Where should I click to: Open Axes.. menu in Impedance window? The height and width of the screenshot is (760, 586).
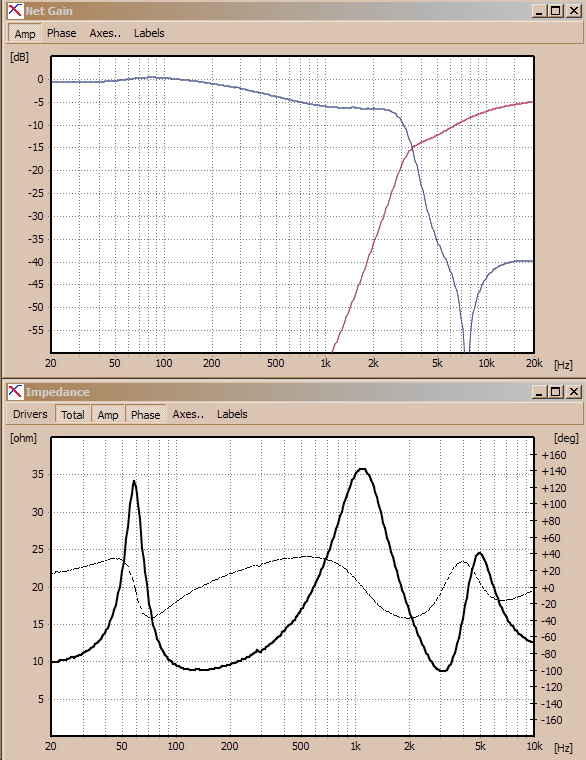(188, 414)
